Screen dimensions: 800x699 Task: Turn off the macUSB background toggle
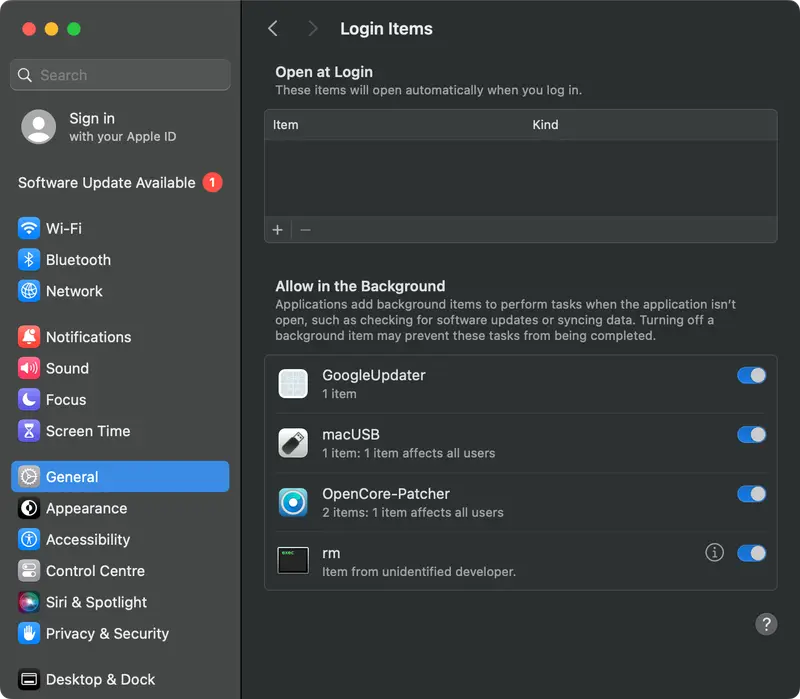click(751, 434)
